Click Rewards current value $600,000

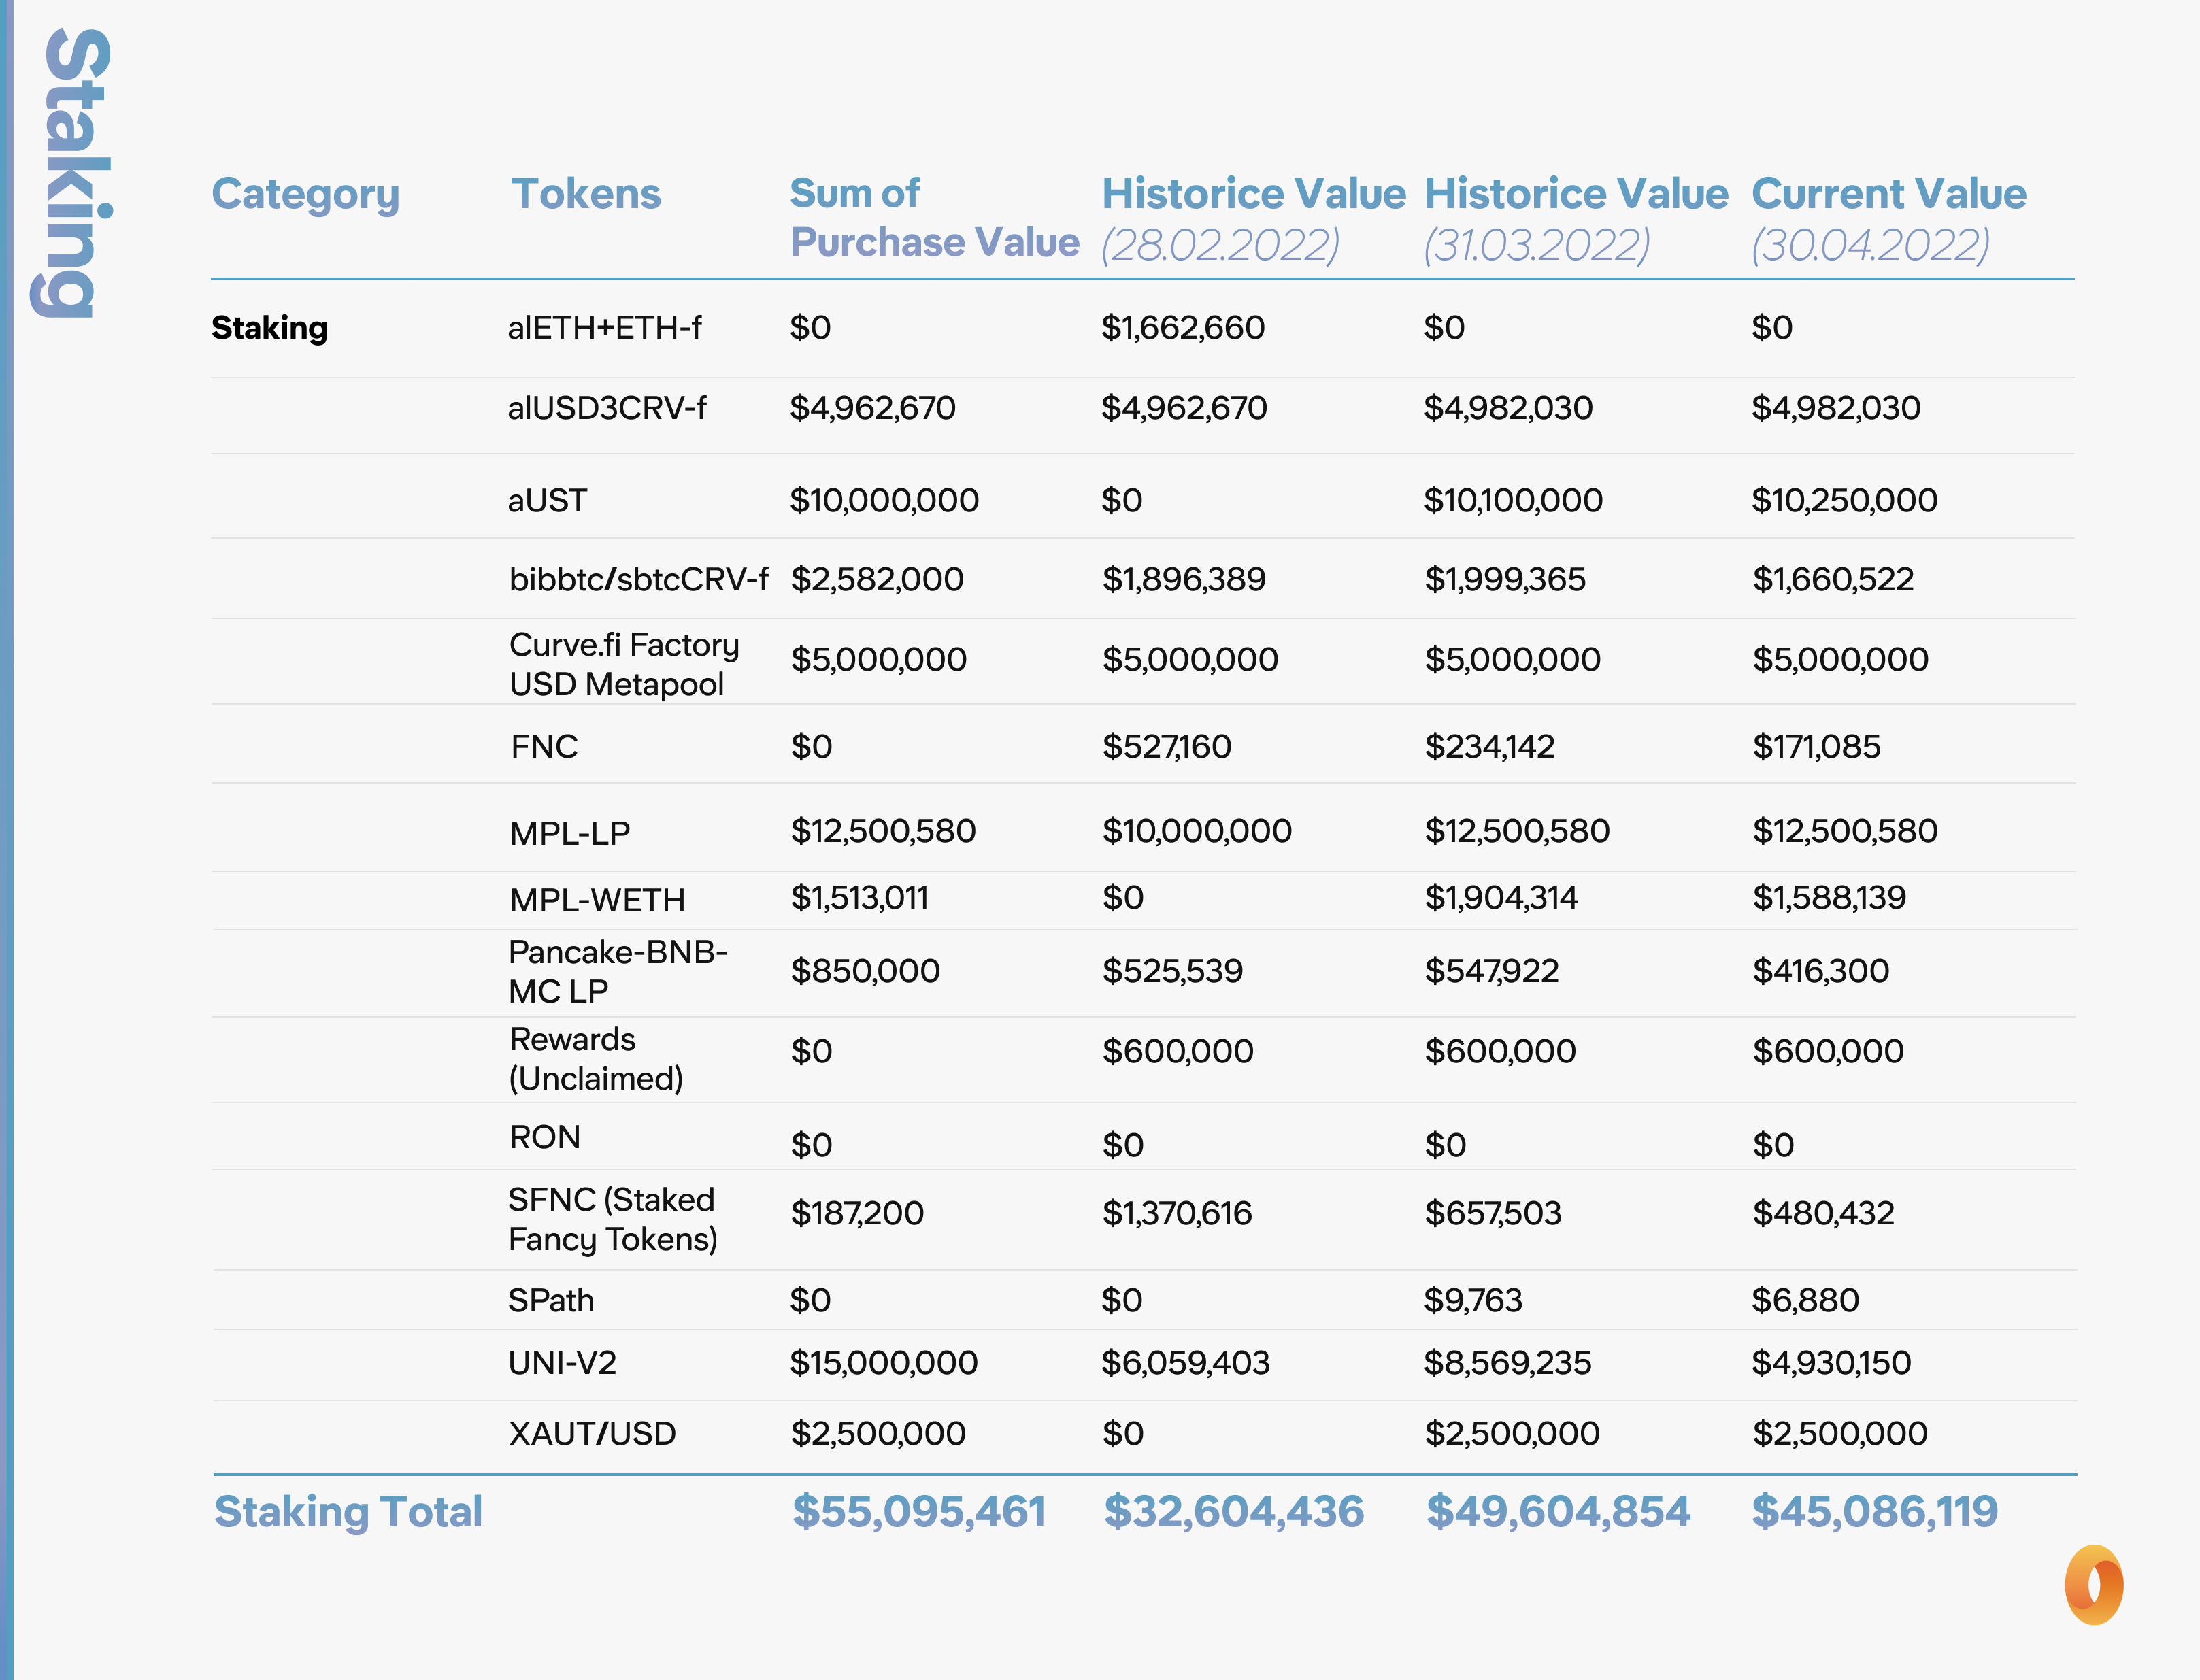[x=1828, y=1051]
